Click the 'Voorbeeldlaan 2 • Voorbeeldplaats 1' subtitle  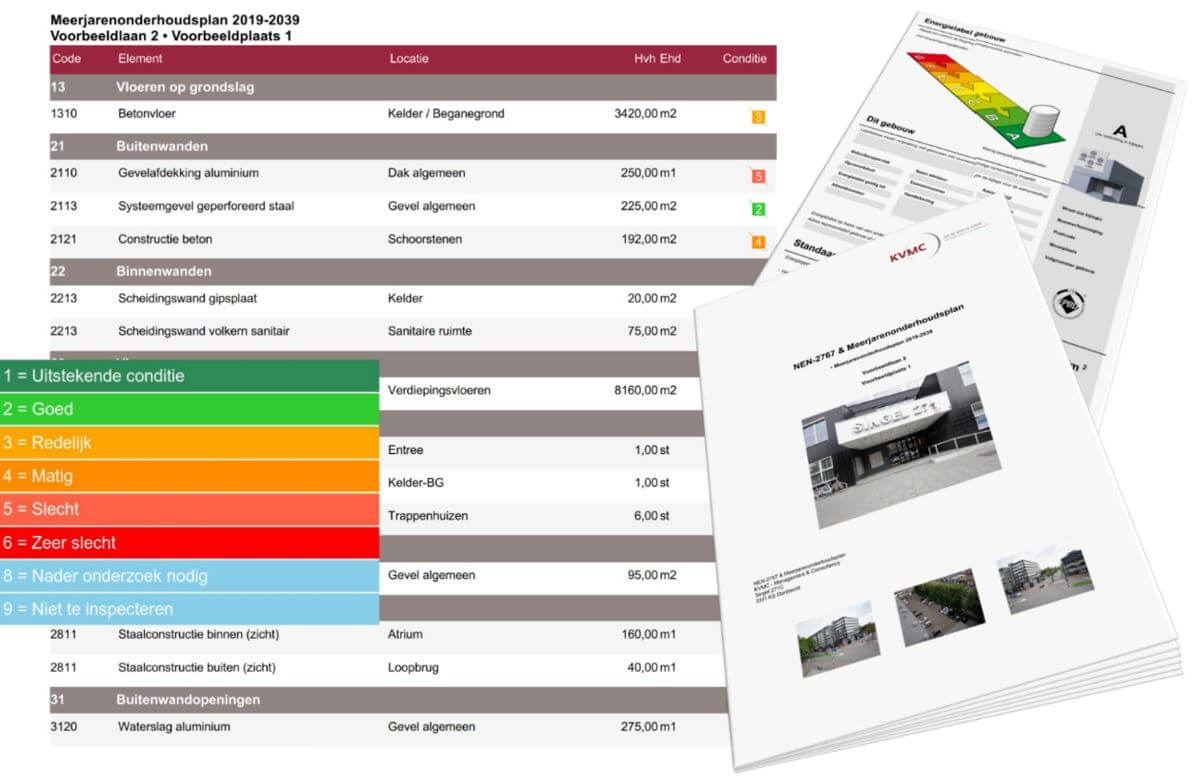tap(171, 36)
